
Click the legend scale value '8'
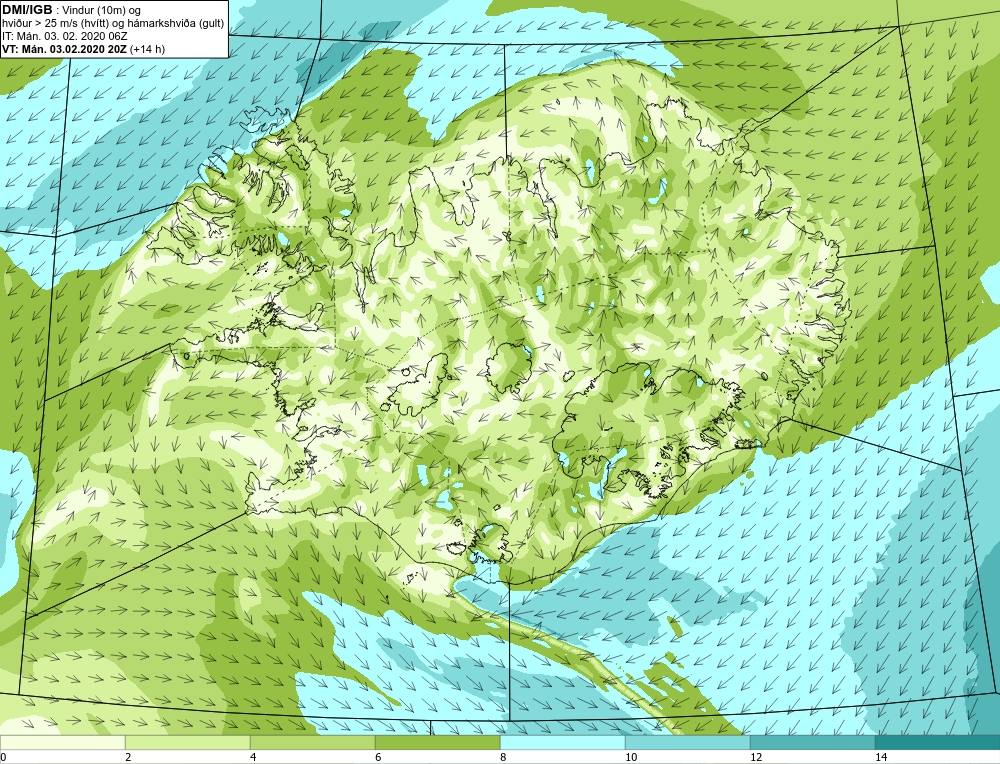pos(503,757)
